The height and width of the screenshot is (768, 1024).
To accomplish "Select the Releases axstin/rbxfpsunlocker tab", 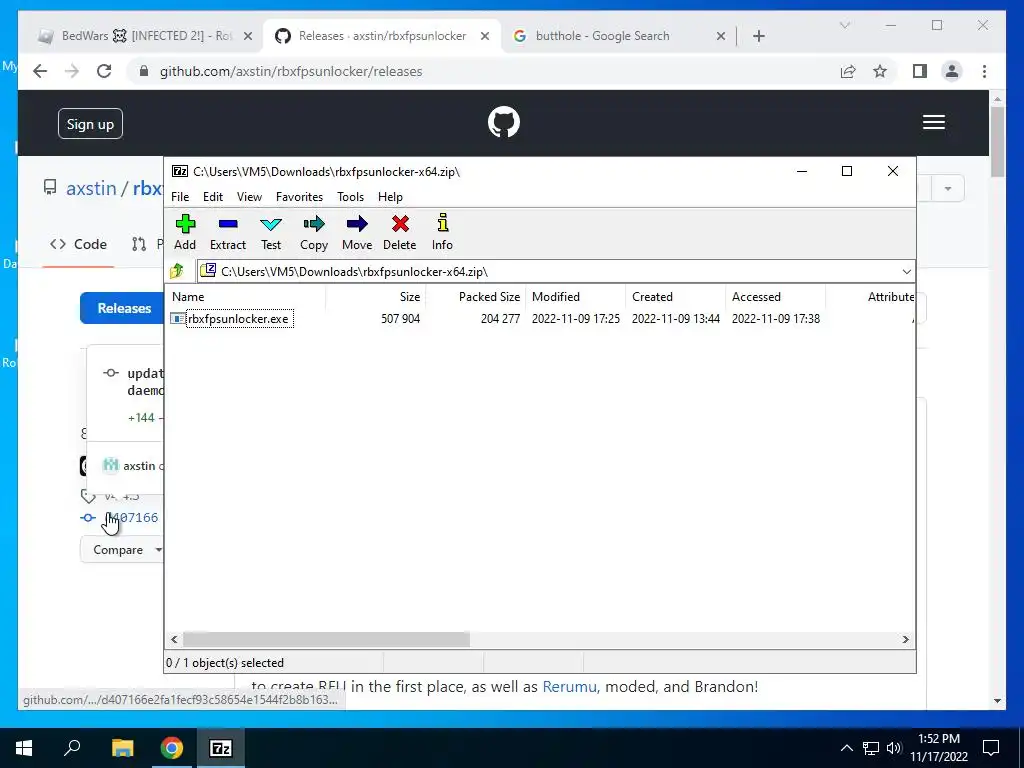I will pyautogui.click(x=382, y=36).
